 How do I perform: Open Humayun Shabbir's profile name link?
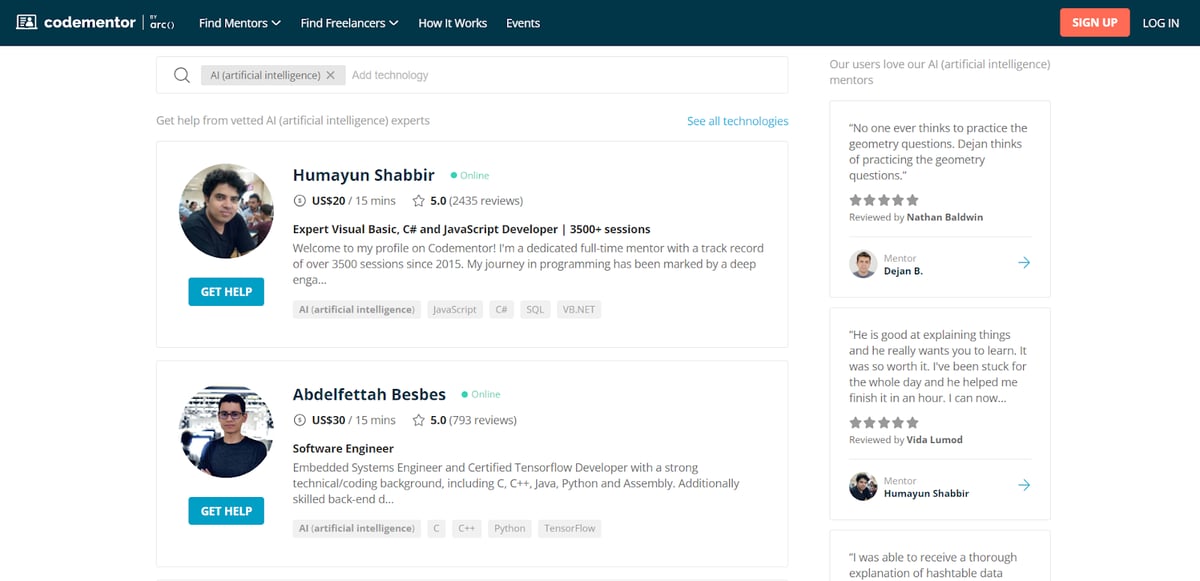364,175
